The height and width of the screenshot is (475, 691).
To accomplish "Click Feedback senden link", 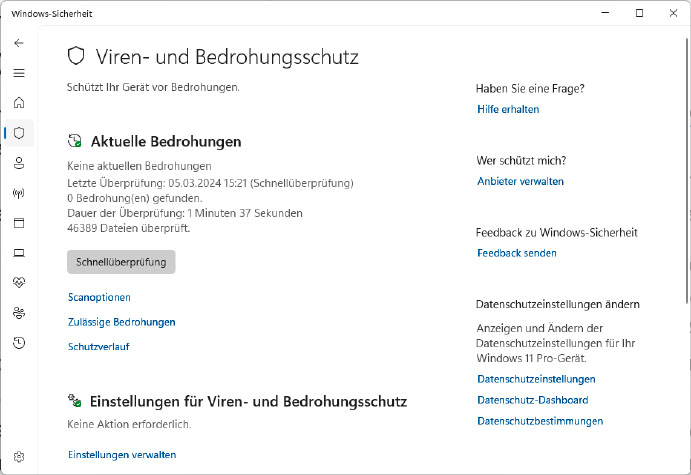I will pos(517,253).
